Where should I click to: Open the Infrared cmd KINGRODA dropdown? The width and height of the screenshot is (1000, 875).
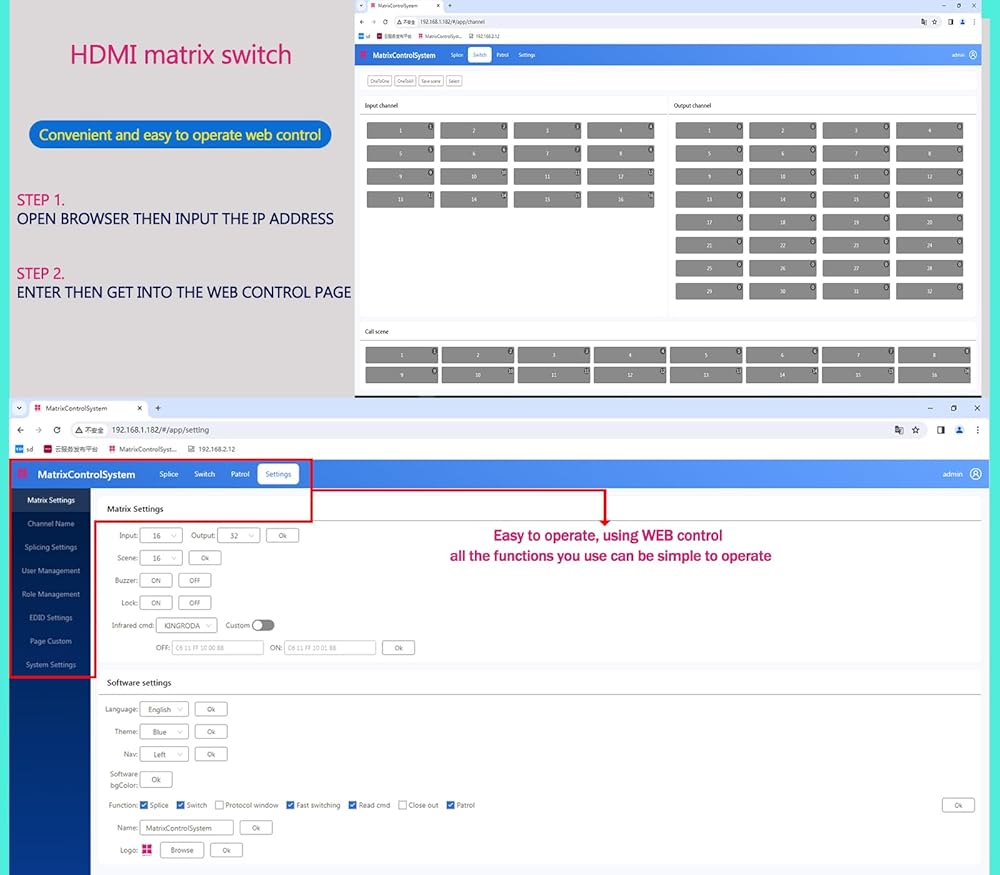pos(186,626)
